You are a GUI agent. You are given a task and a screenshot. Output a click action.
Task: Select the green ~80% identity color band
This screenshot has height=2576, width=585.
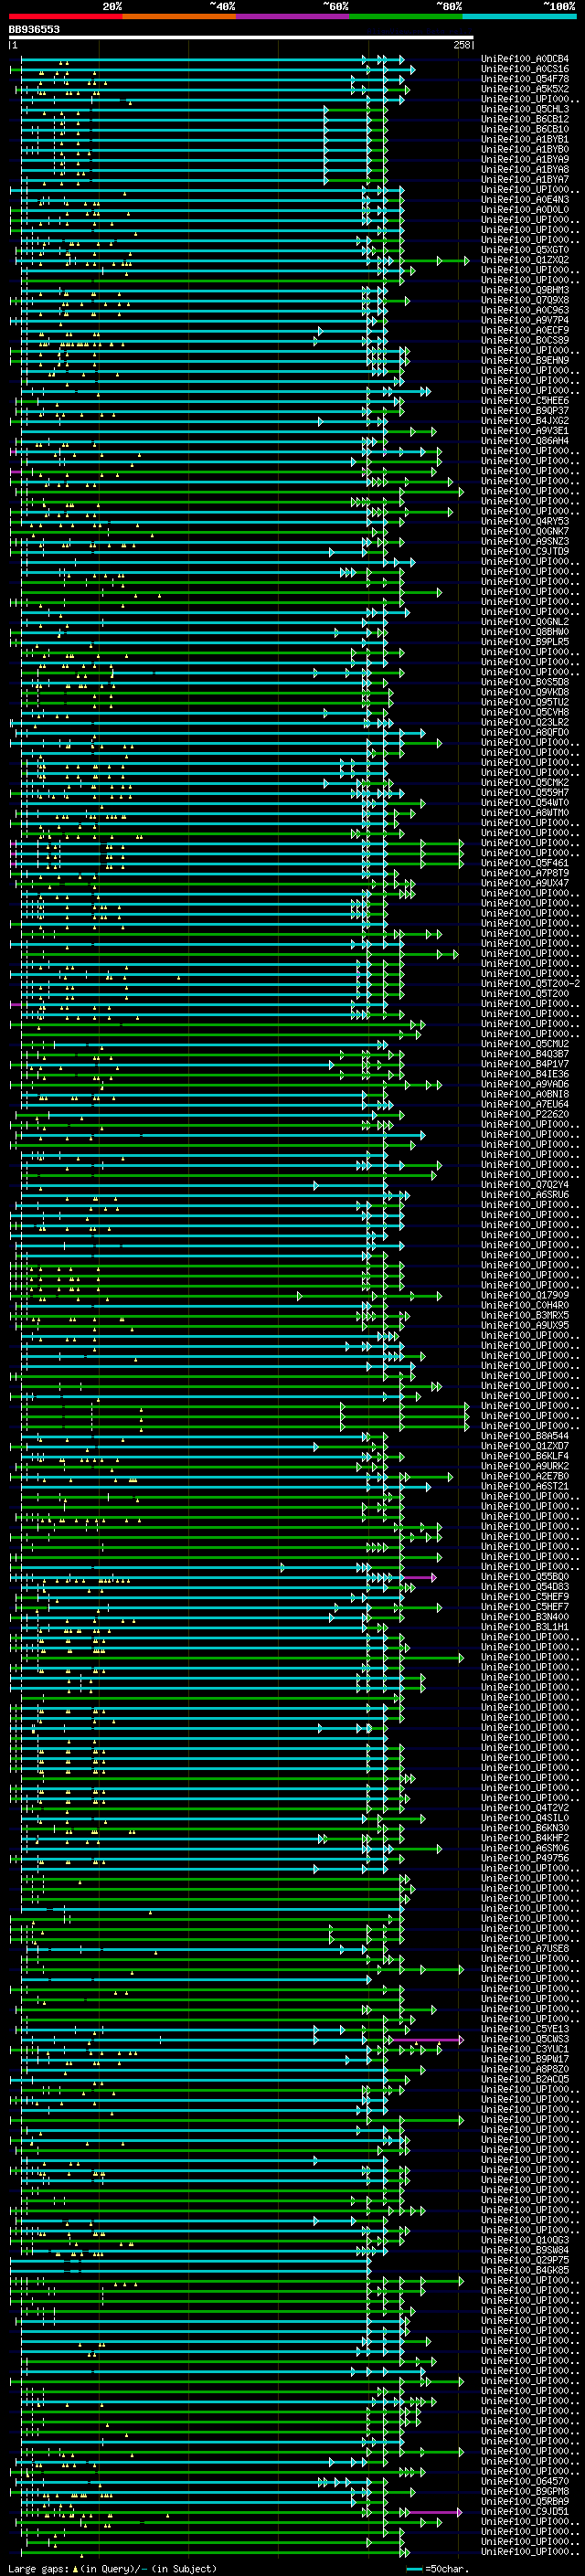click(x=406, y=16)
